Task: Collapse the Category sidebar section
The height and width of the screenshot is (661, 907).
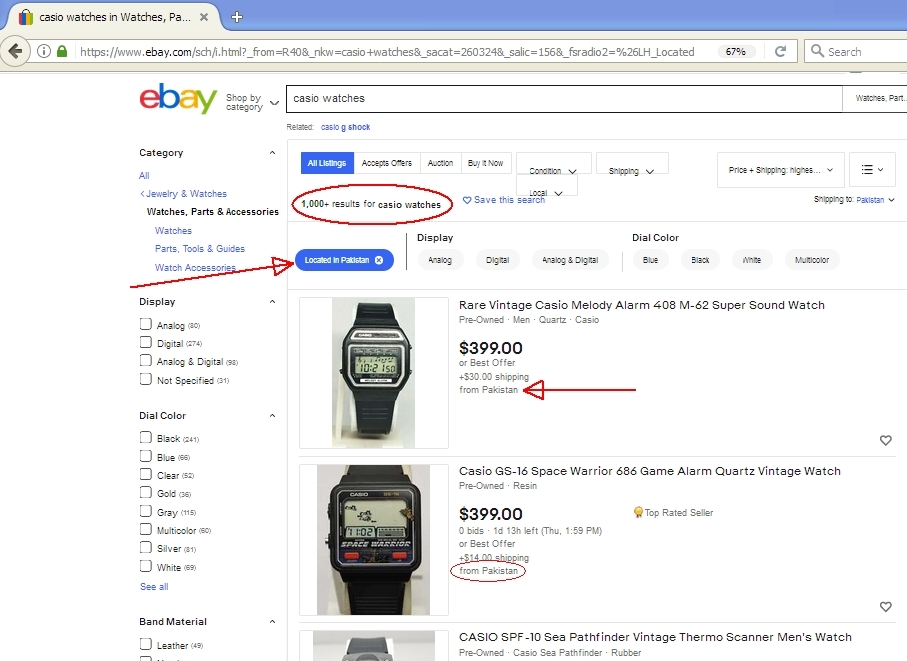Action: tap(272, 153)
